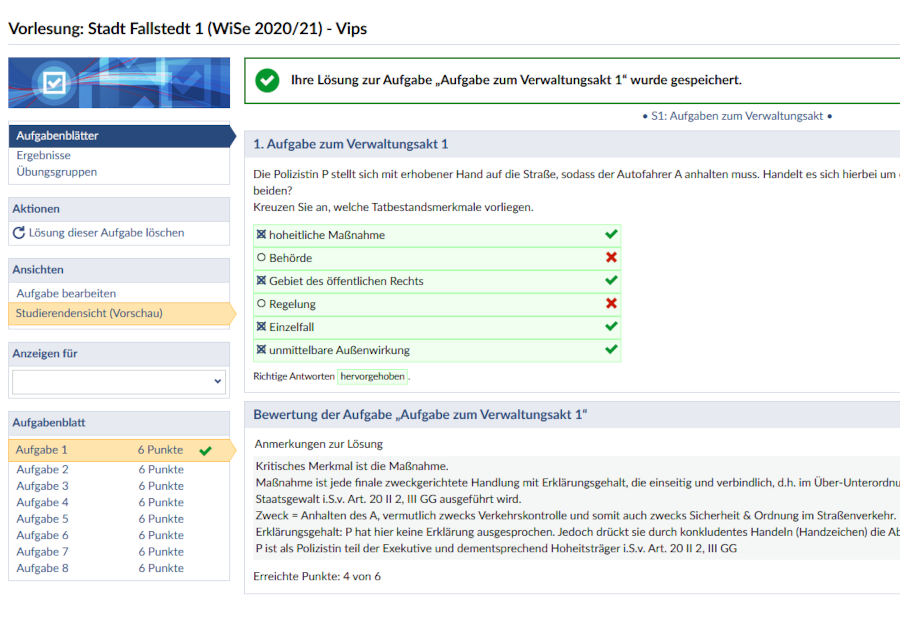Select the "Behörde" radio button
Viewport: 900px width, 621px height.
click(262, 258)
